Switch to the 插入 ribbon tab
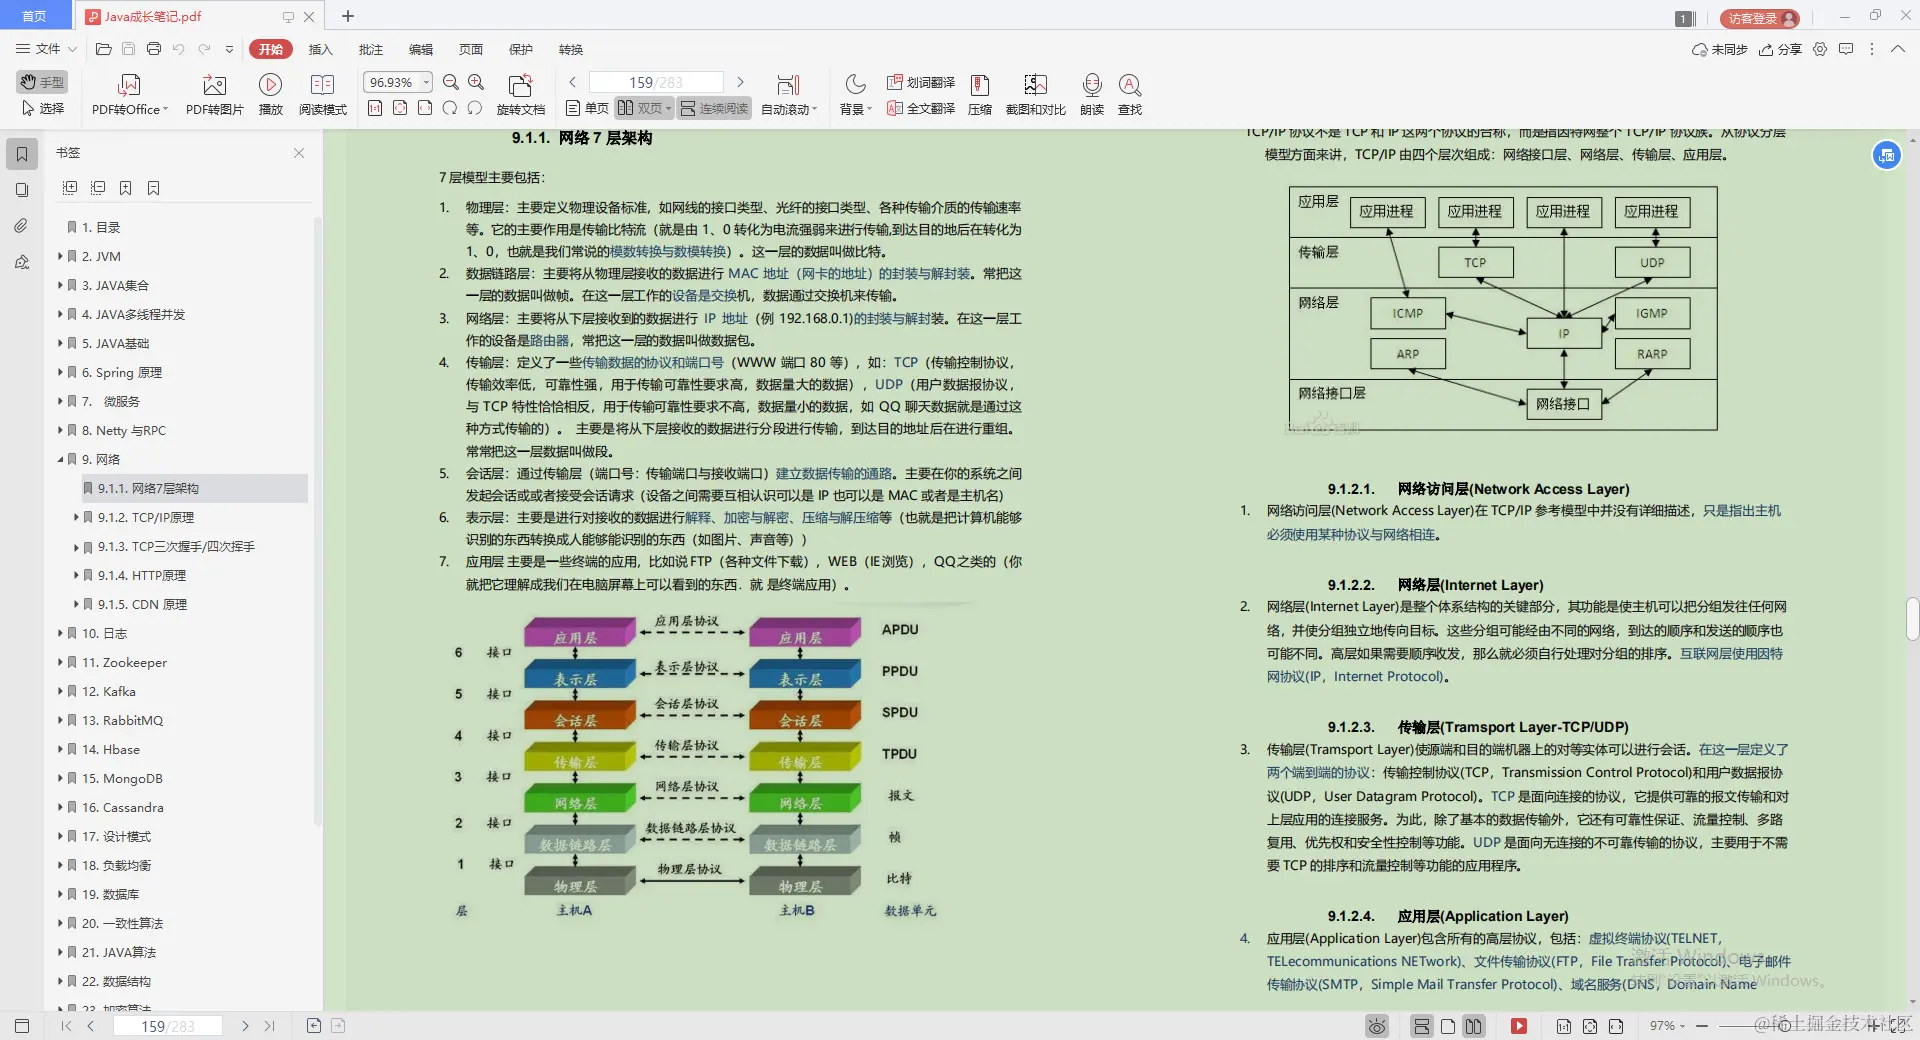Image resolution: width=1920 pixels, height=1040 pixels. tap(319, 49)
